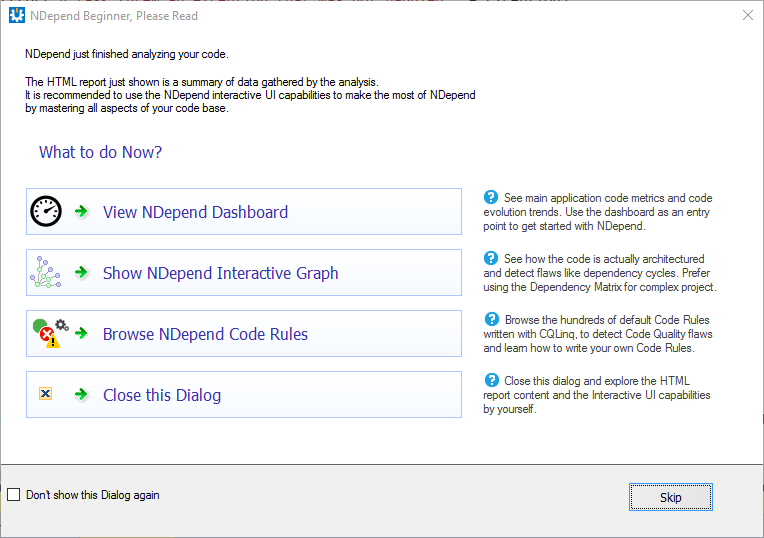This screenshot has width=764, height=538.
Task: Click the help icon beside the architecture description
Action: pos(491,258)
